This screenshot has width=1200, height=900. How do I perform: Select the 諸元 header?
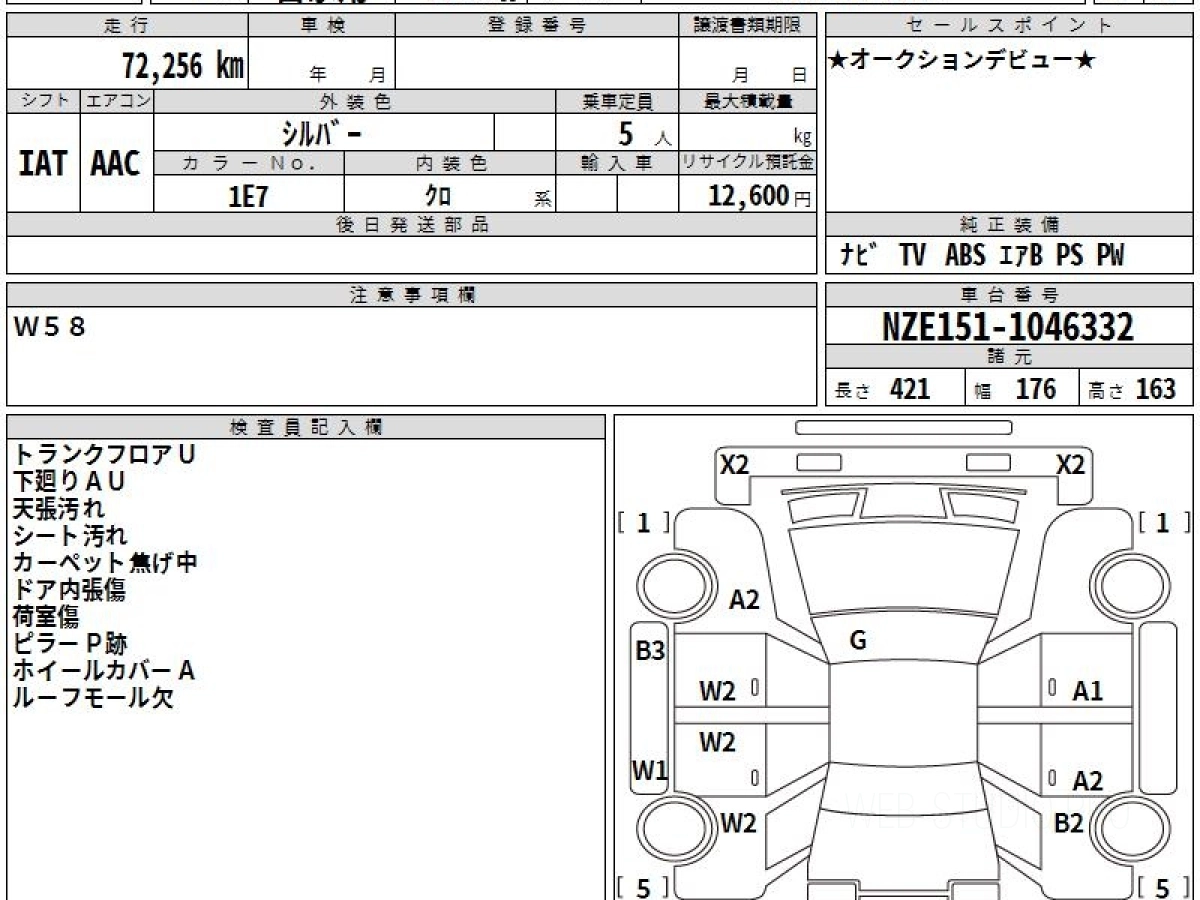(1010, 357)
